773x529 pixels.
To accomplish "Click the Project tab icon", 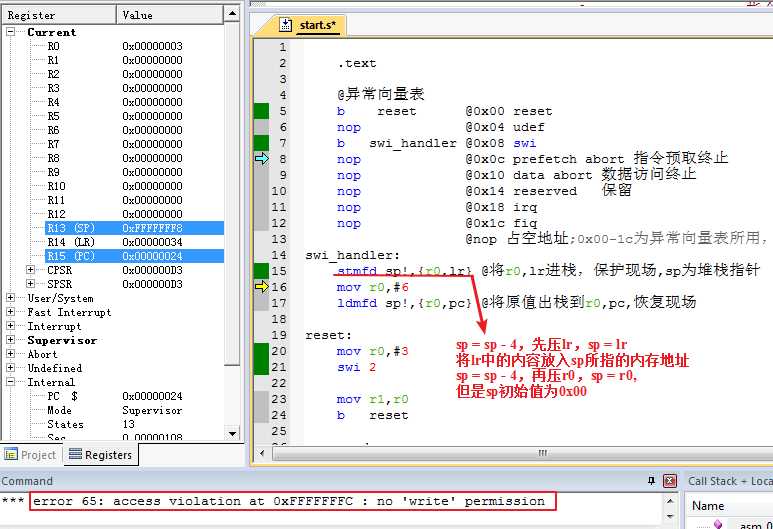I will 10,454.
